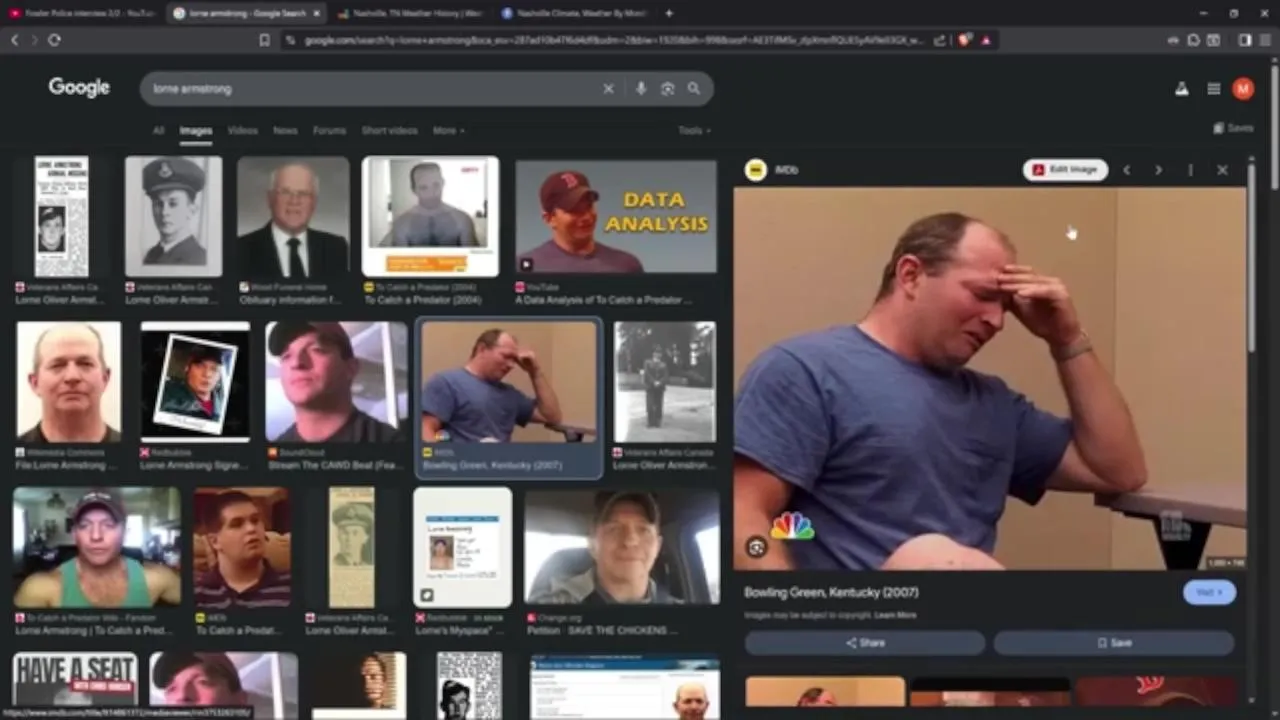This screenshot has height=720, width=1280.
Task: Open the IMDb source in the preview panel
Action: pyautogui.click(x=772, y=170)
